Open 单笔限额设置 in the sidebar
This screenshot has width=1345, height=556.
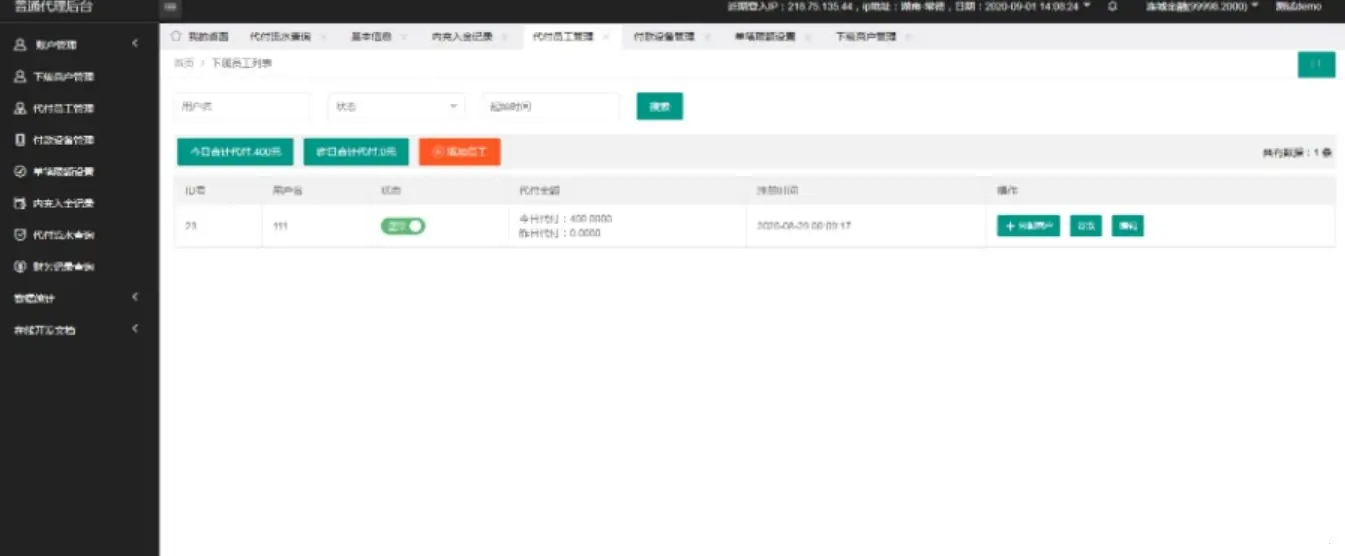tap(63, 172)
